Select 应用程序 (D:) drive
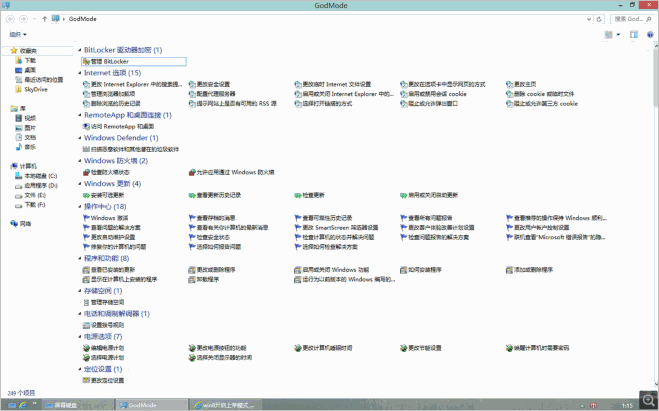The width and height of the screenshot is (659, 411). [x=36, y=185]
